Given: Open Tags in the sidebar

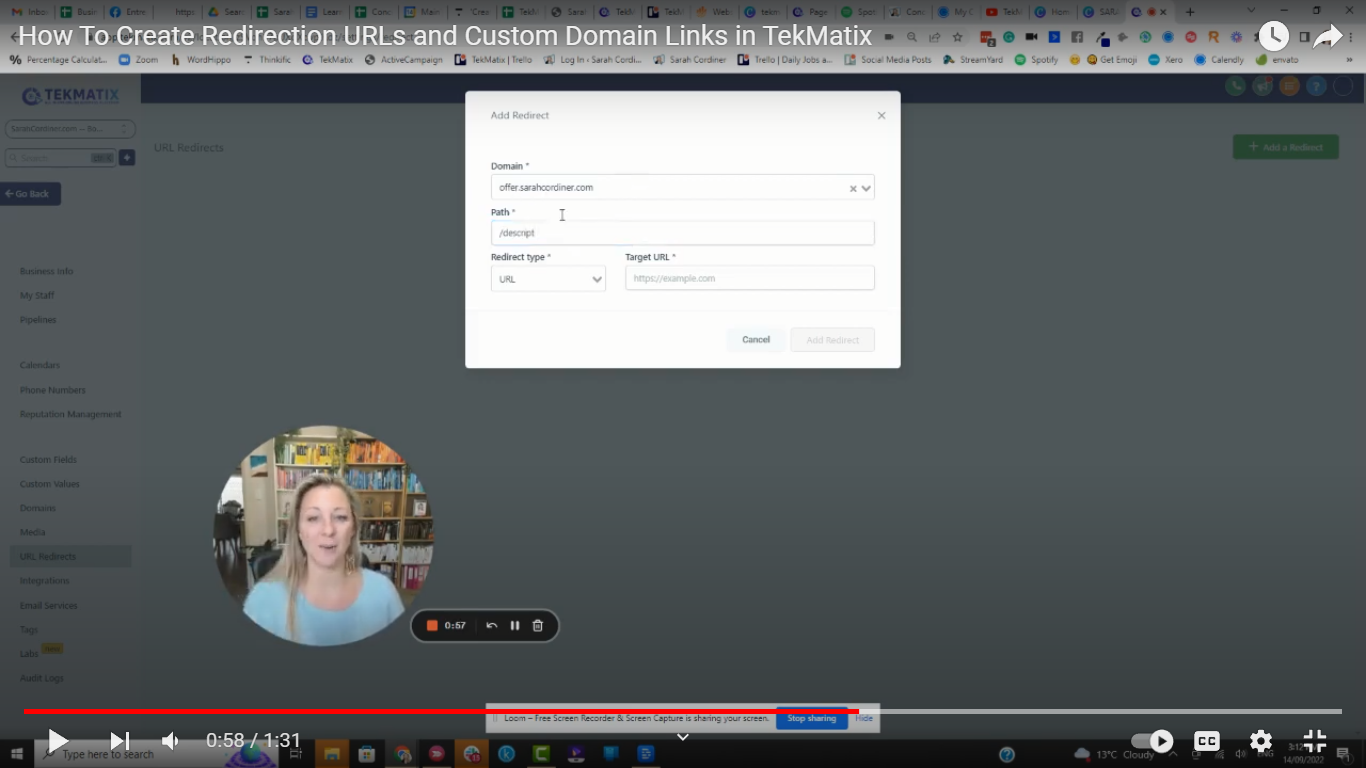Looking at the screenshot, I should click(29, 629).
